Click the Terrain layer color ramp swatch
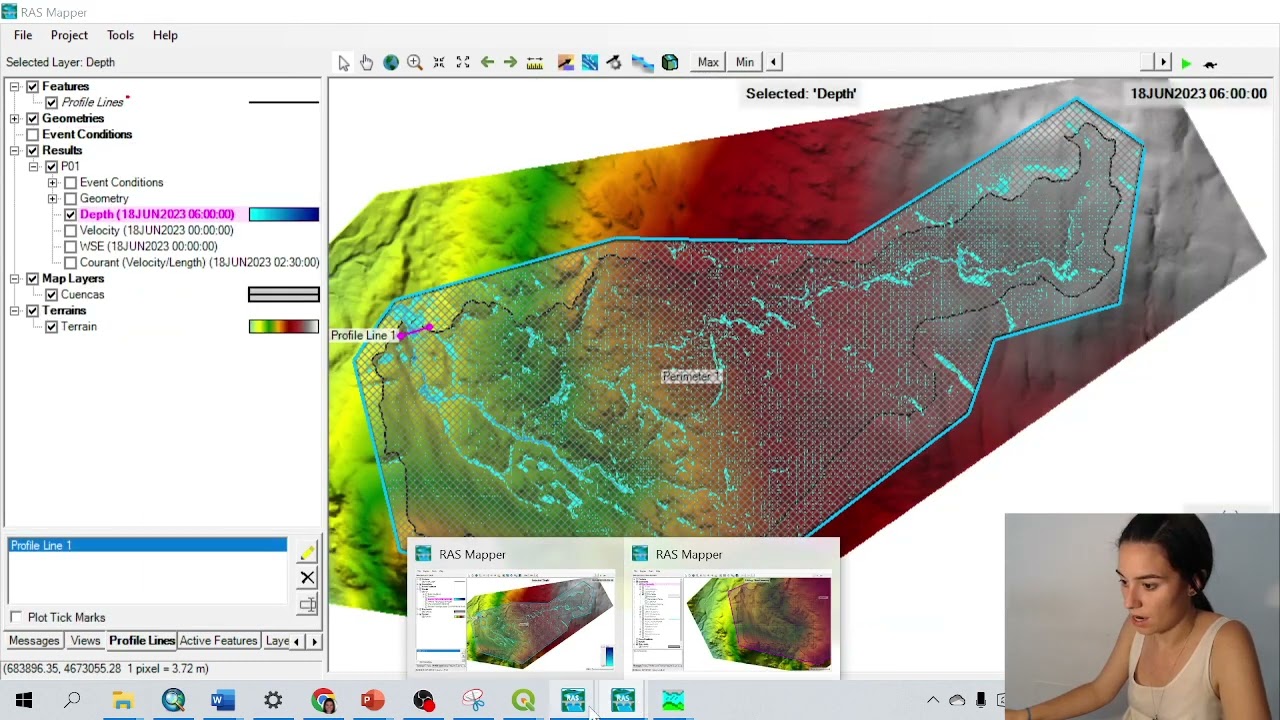The width and height of the screenshot is (1280, 720). 284,326
